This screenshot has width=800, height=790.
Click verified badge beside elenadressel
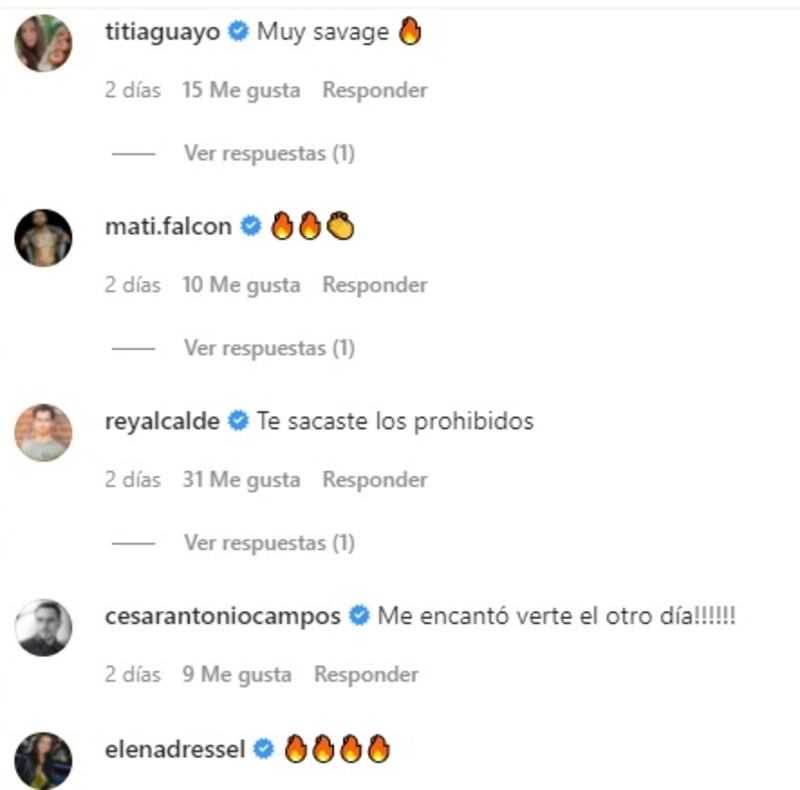coord(264,749)
